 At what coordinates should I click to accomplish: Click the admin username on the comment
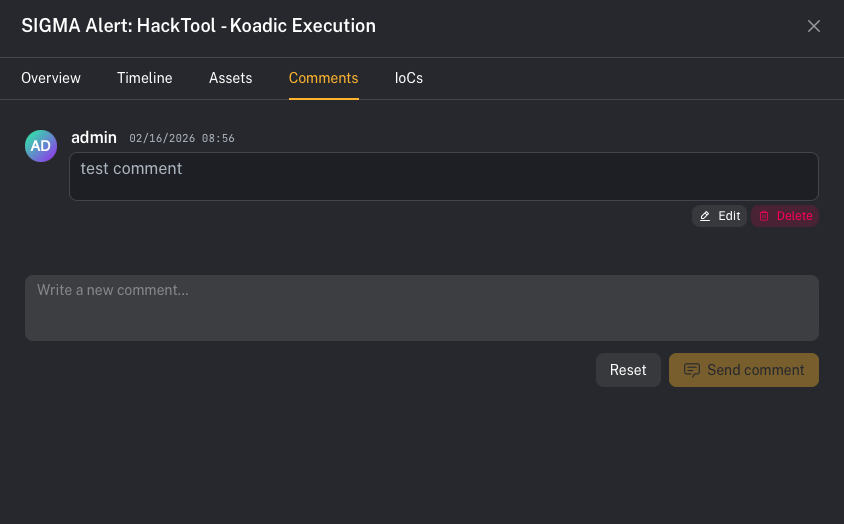[94, 137]
